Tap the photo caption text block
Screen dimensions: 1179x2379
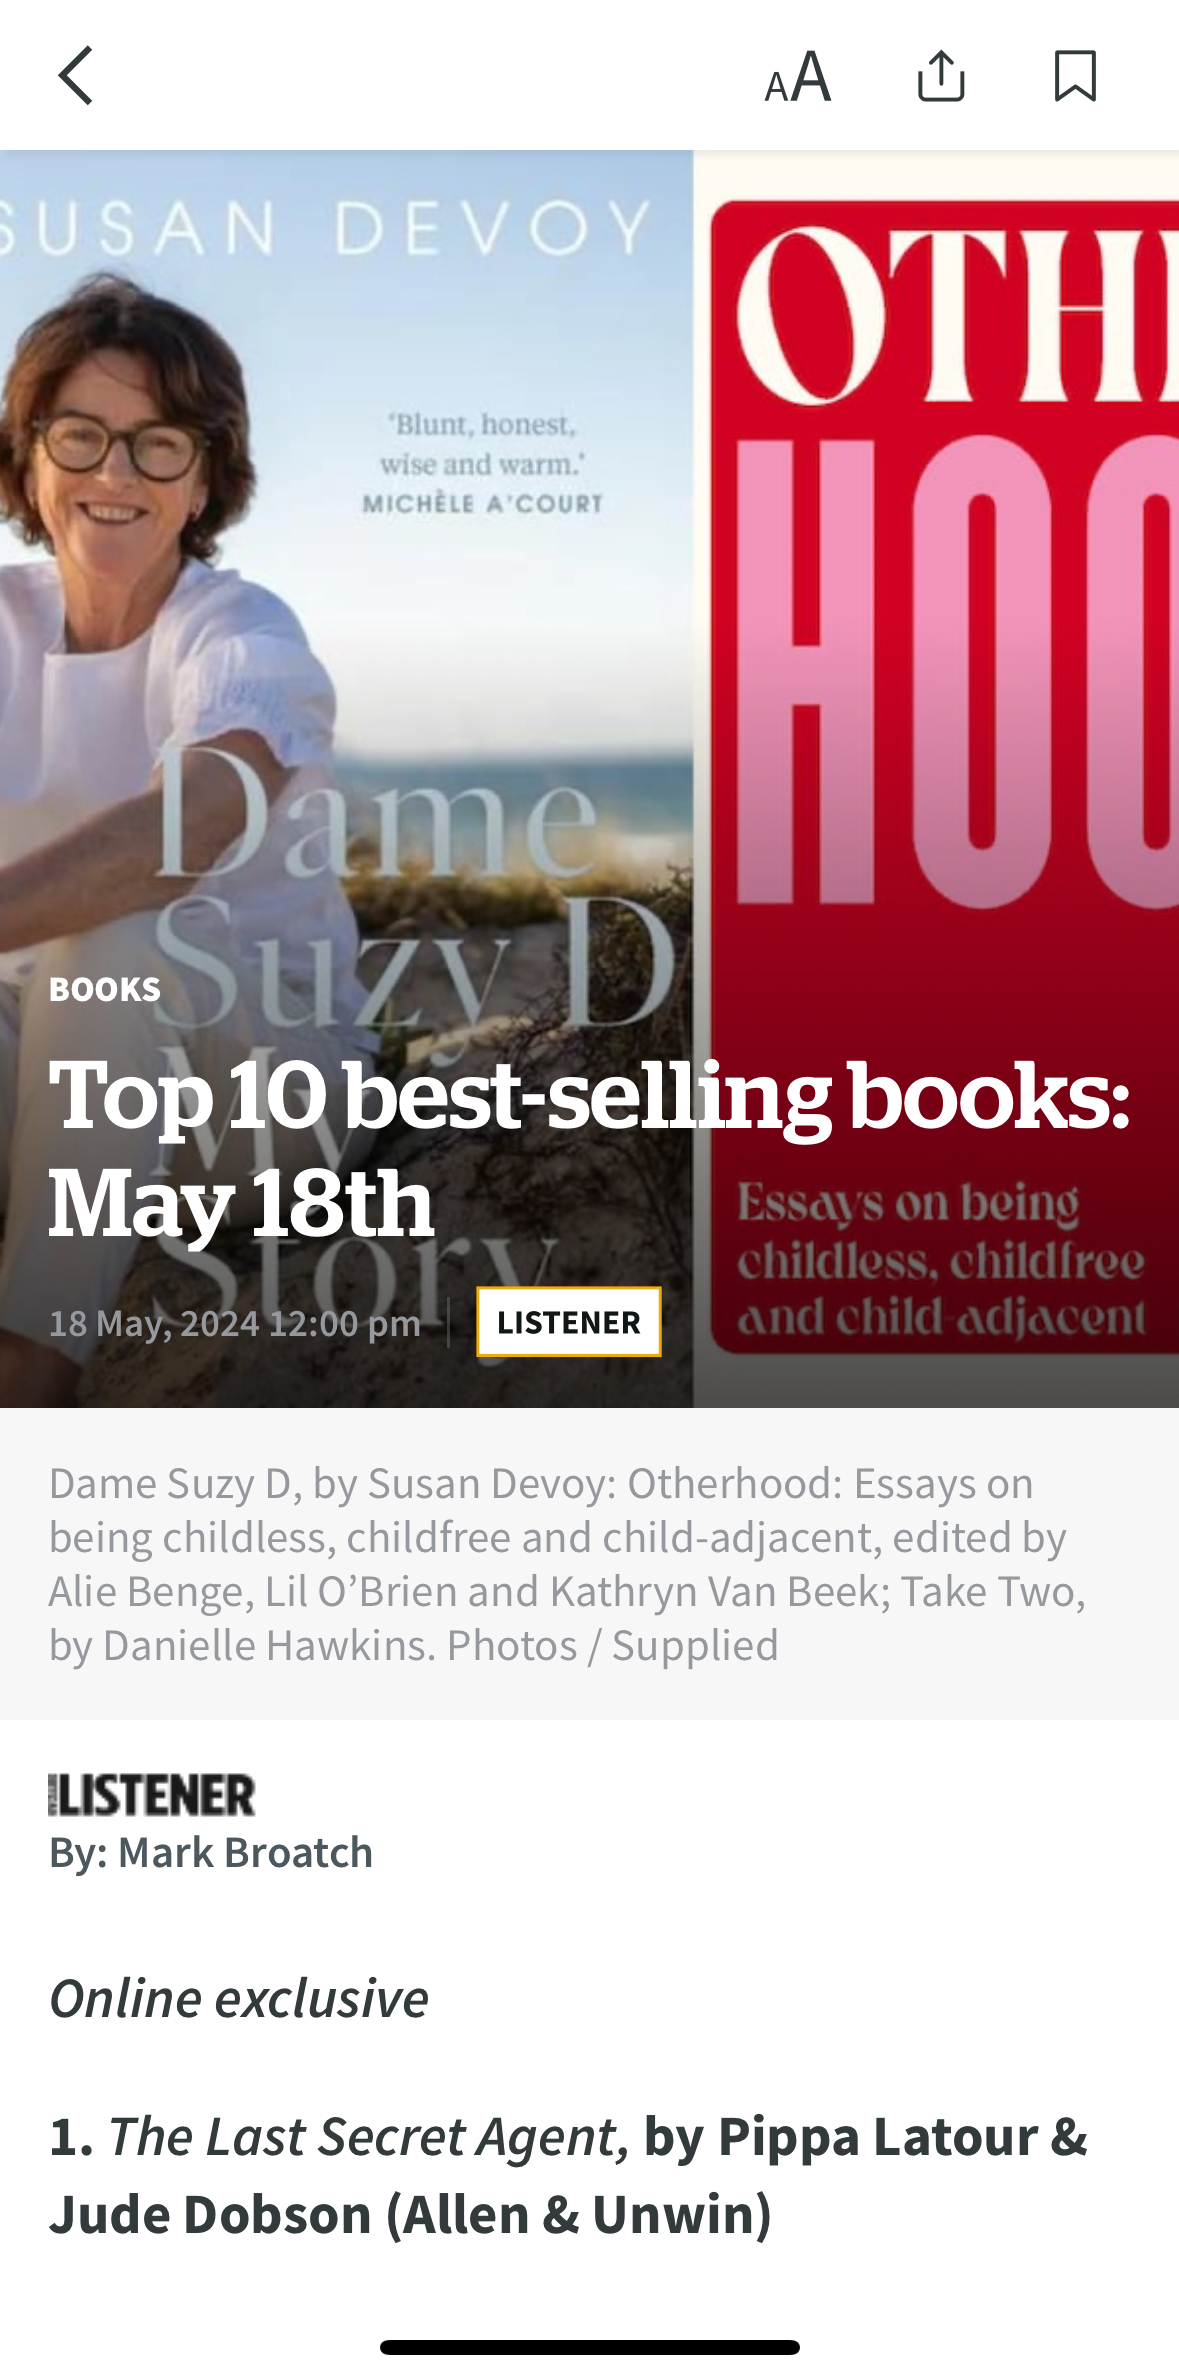[x=567, y=1564]
